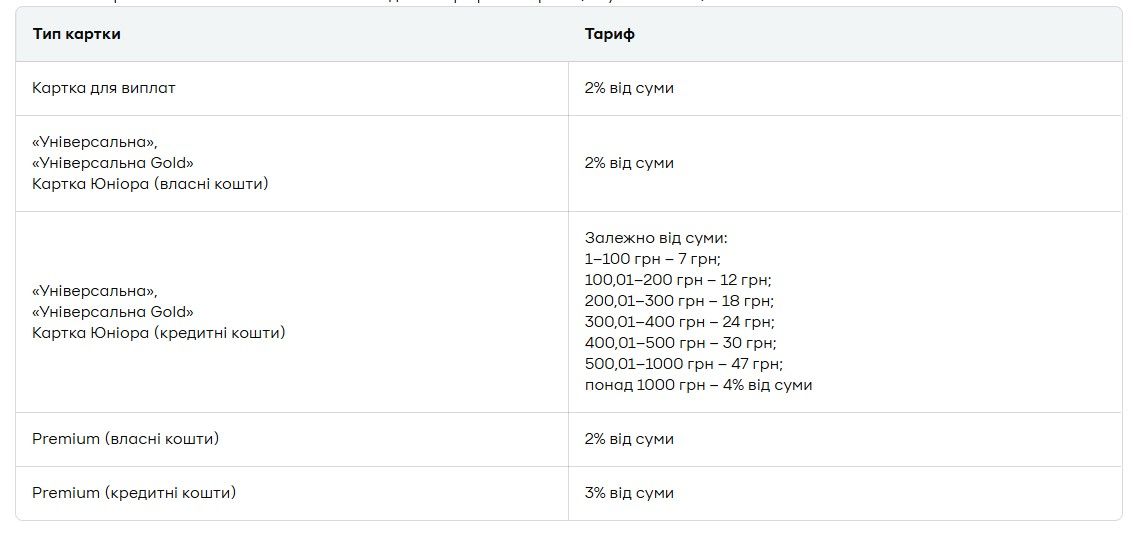1133x536 pixels.
Task: Select the "Картка для виплат" cell
Action: pyautogui.click(x=104, y=88)
